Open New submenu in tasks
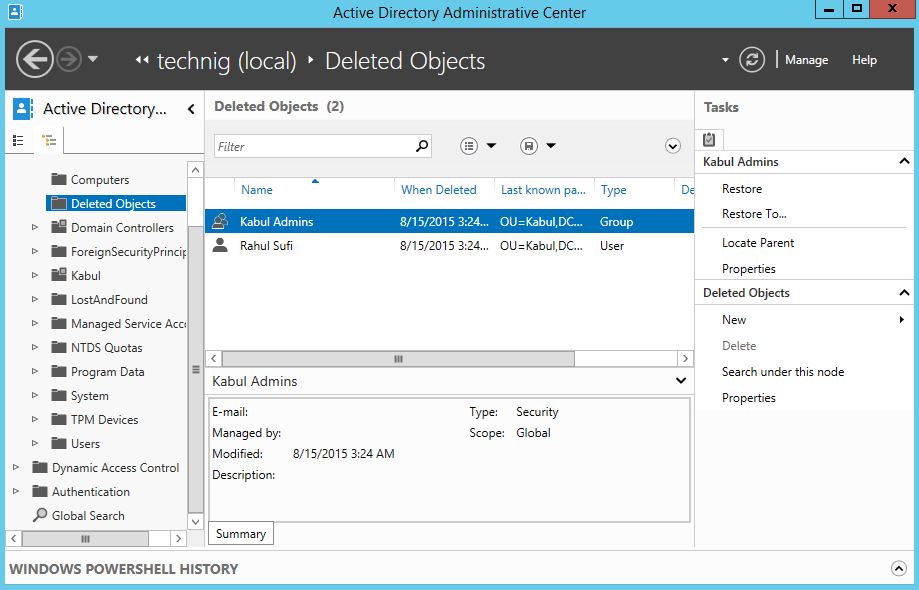This screenshot has height=590, width=919. tap(814, 320)
